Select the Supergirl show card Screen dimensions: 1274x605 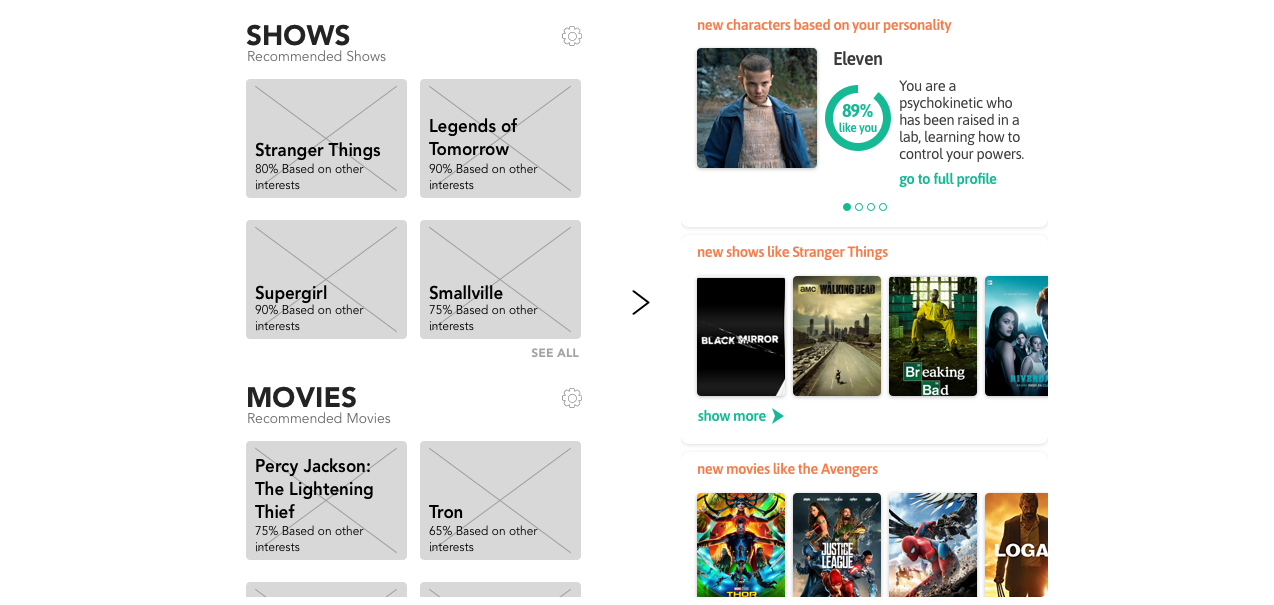click(x=326, y=279)
